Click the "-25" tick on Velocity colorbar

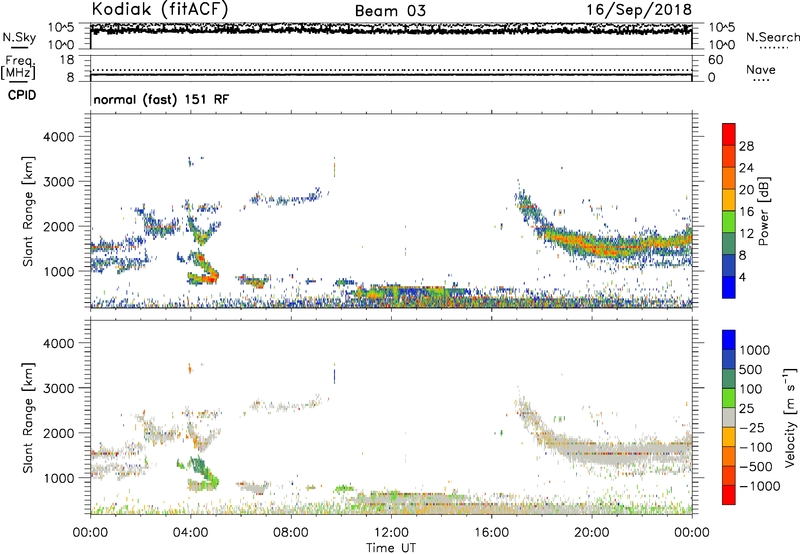(752, 427)
